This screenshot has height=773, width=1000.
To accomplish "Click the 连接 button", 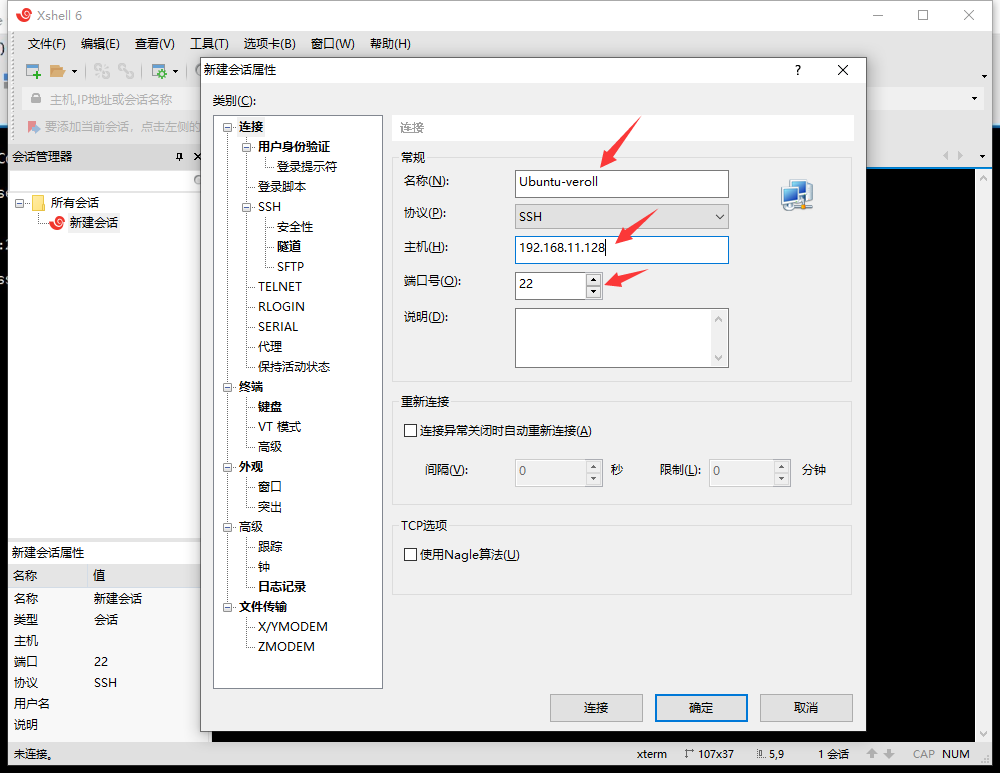I will [x=596, y=708].
